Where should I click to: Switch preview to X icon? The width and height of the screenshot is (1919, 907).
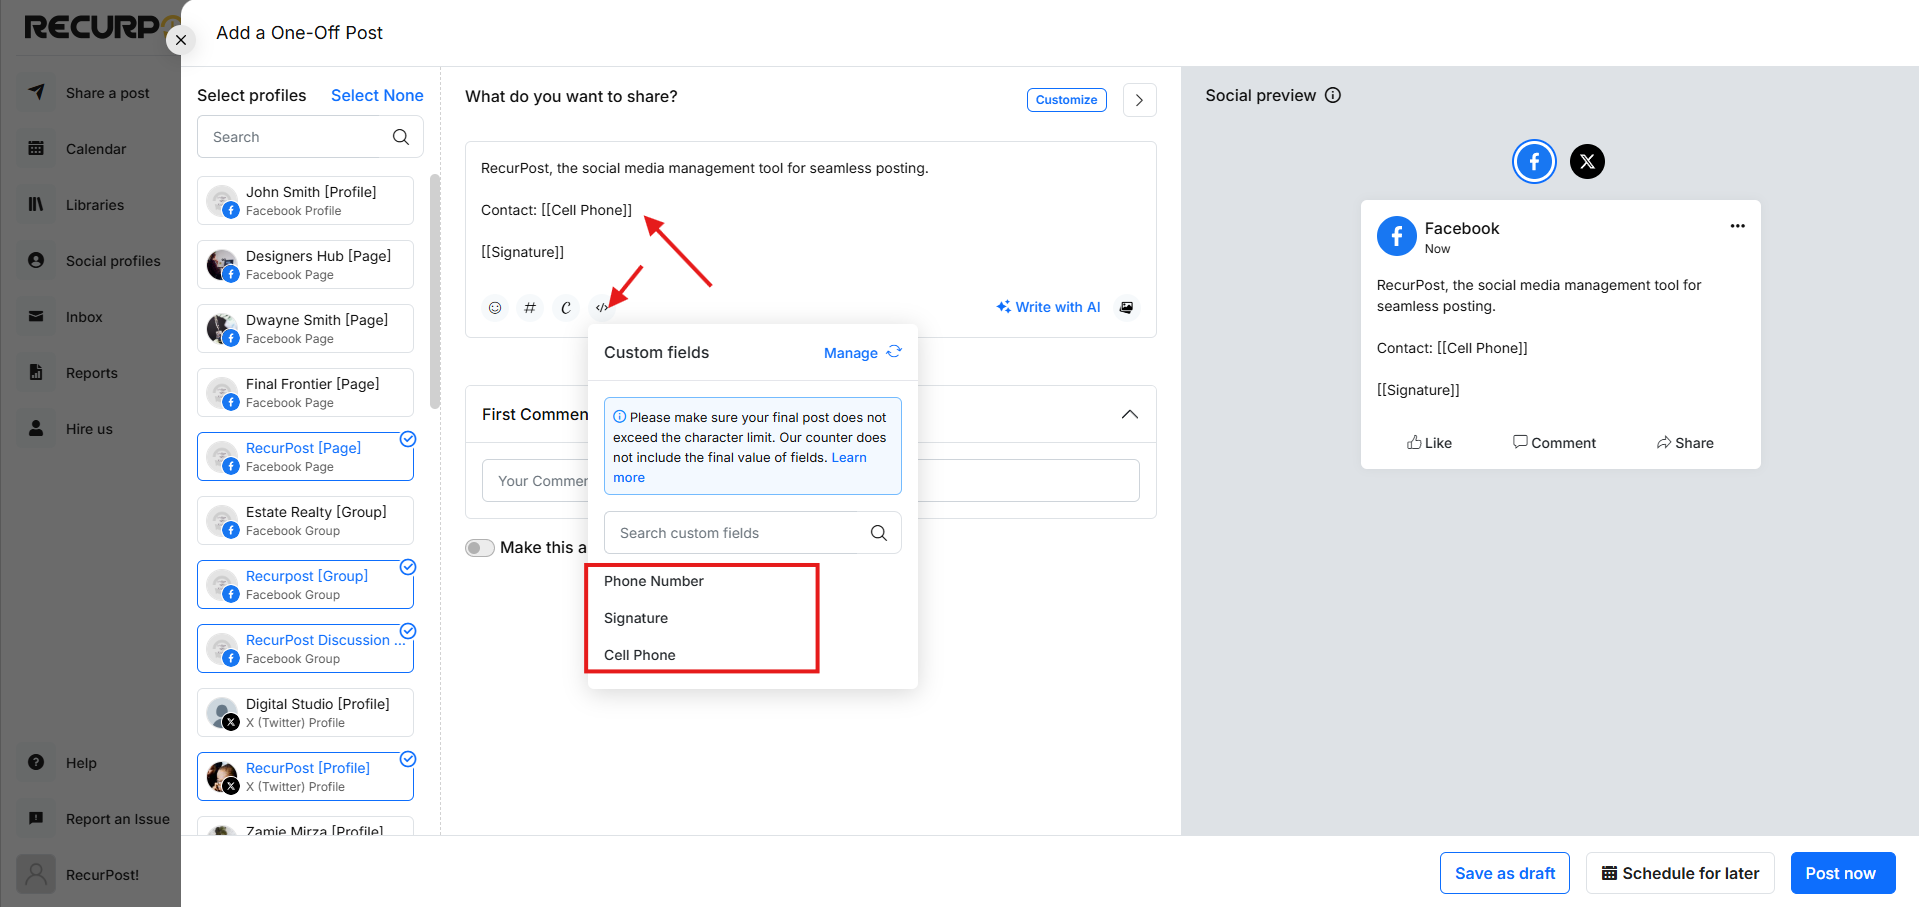point(1587,161)
